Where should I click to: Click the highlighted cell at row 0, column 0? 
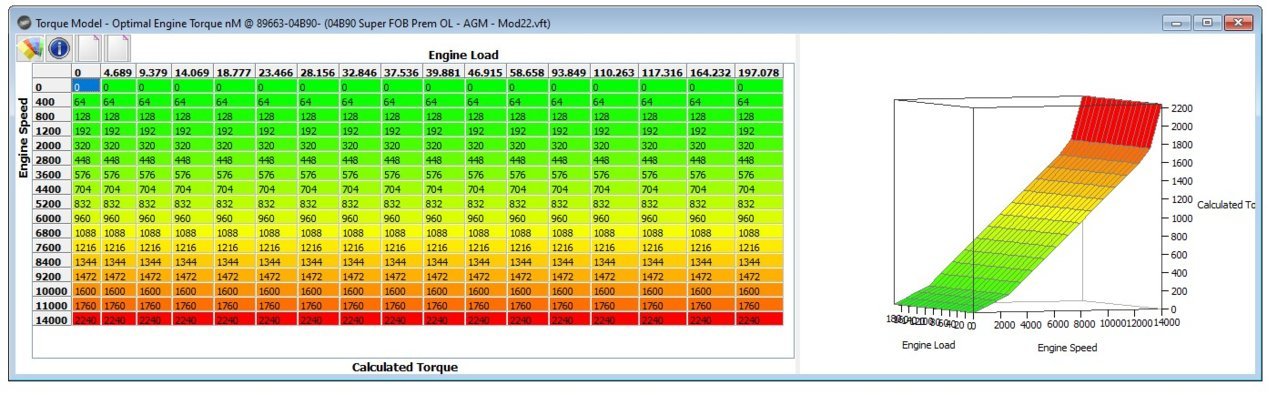tap(85, 87)
